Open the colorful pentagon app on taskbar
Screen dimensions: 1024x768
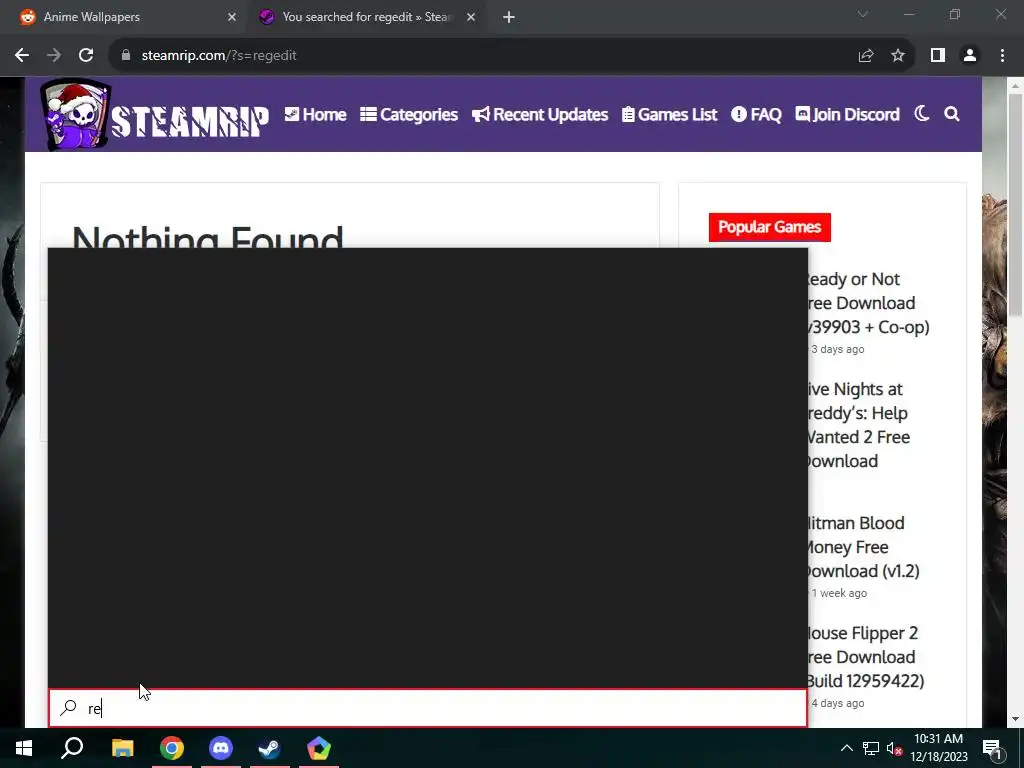[x=319, y=748]
